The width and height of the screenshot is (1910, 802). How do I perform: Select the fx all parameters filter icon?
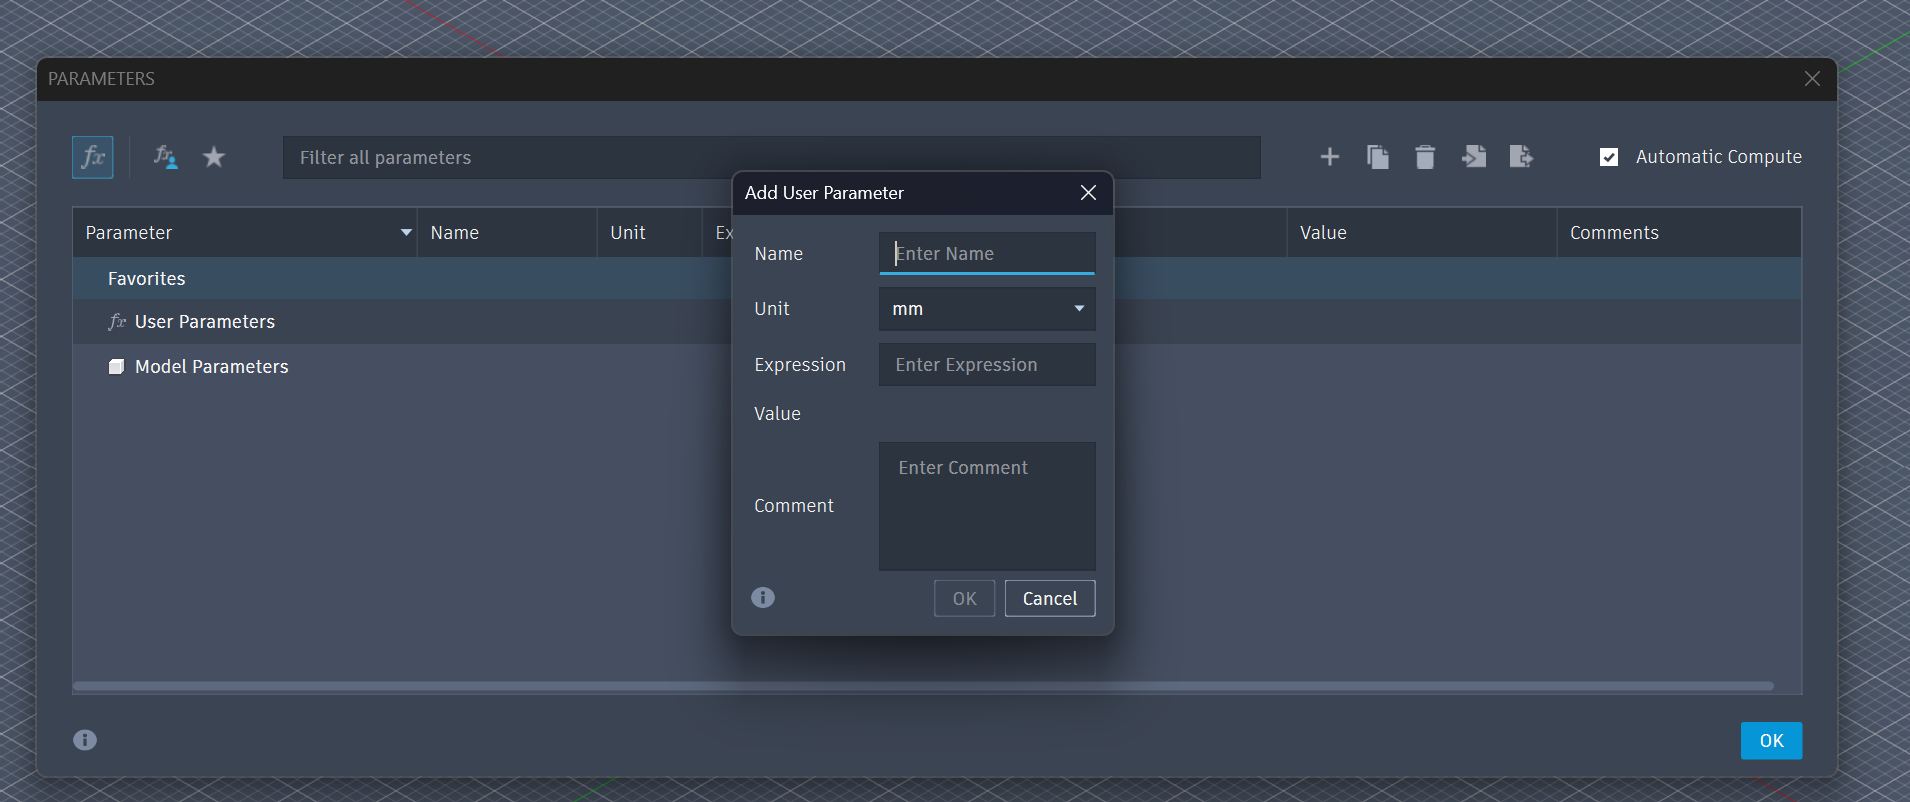93,157
